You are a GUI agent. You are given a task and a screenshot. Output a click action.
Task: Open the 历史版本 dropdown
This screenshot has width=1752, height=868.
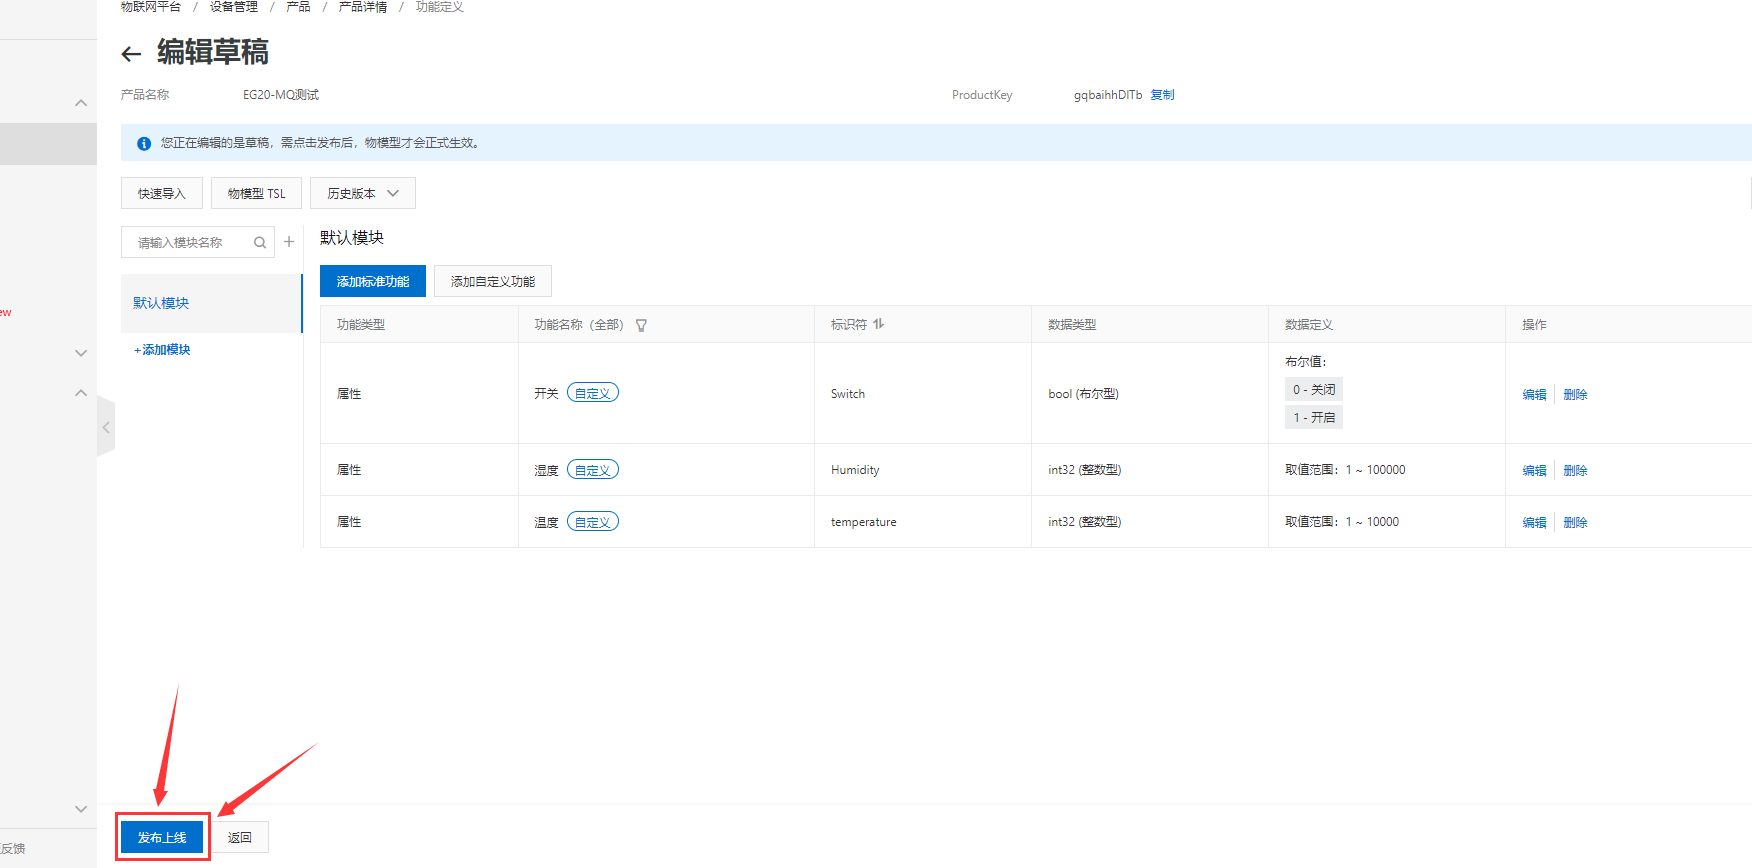pos(362,193)
